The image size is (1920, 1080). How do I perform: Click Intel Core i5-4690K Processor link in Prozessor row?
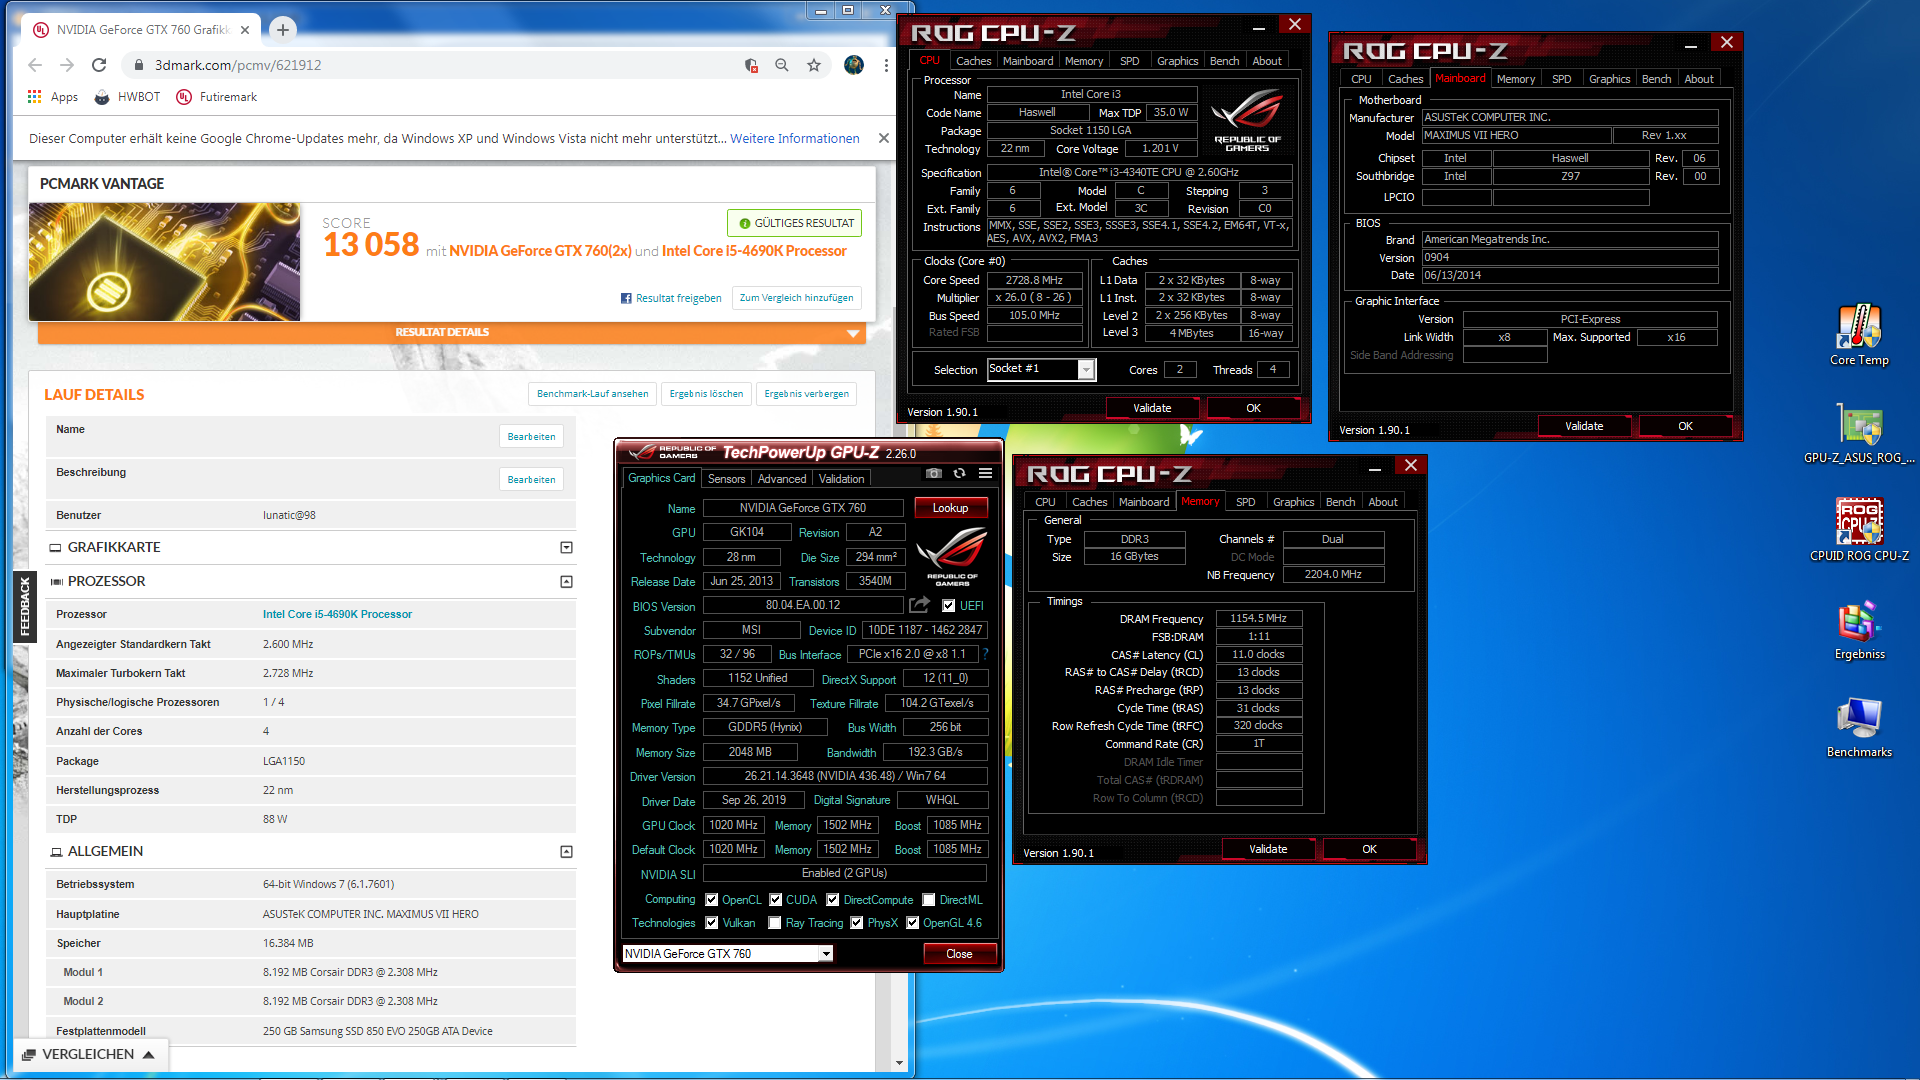click(x=337, y=614)
